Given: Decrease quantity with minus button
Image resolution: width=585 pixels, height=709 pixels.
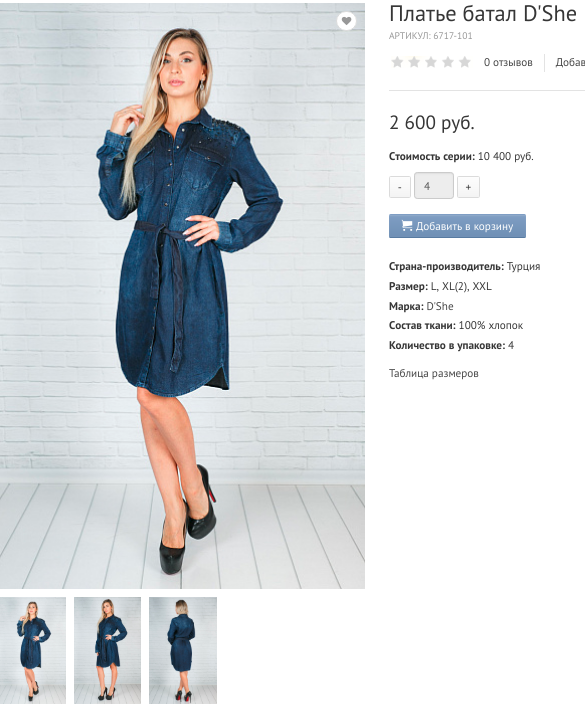Looking at the screenshot, I should [x=400, y=187].
